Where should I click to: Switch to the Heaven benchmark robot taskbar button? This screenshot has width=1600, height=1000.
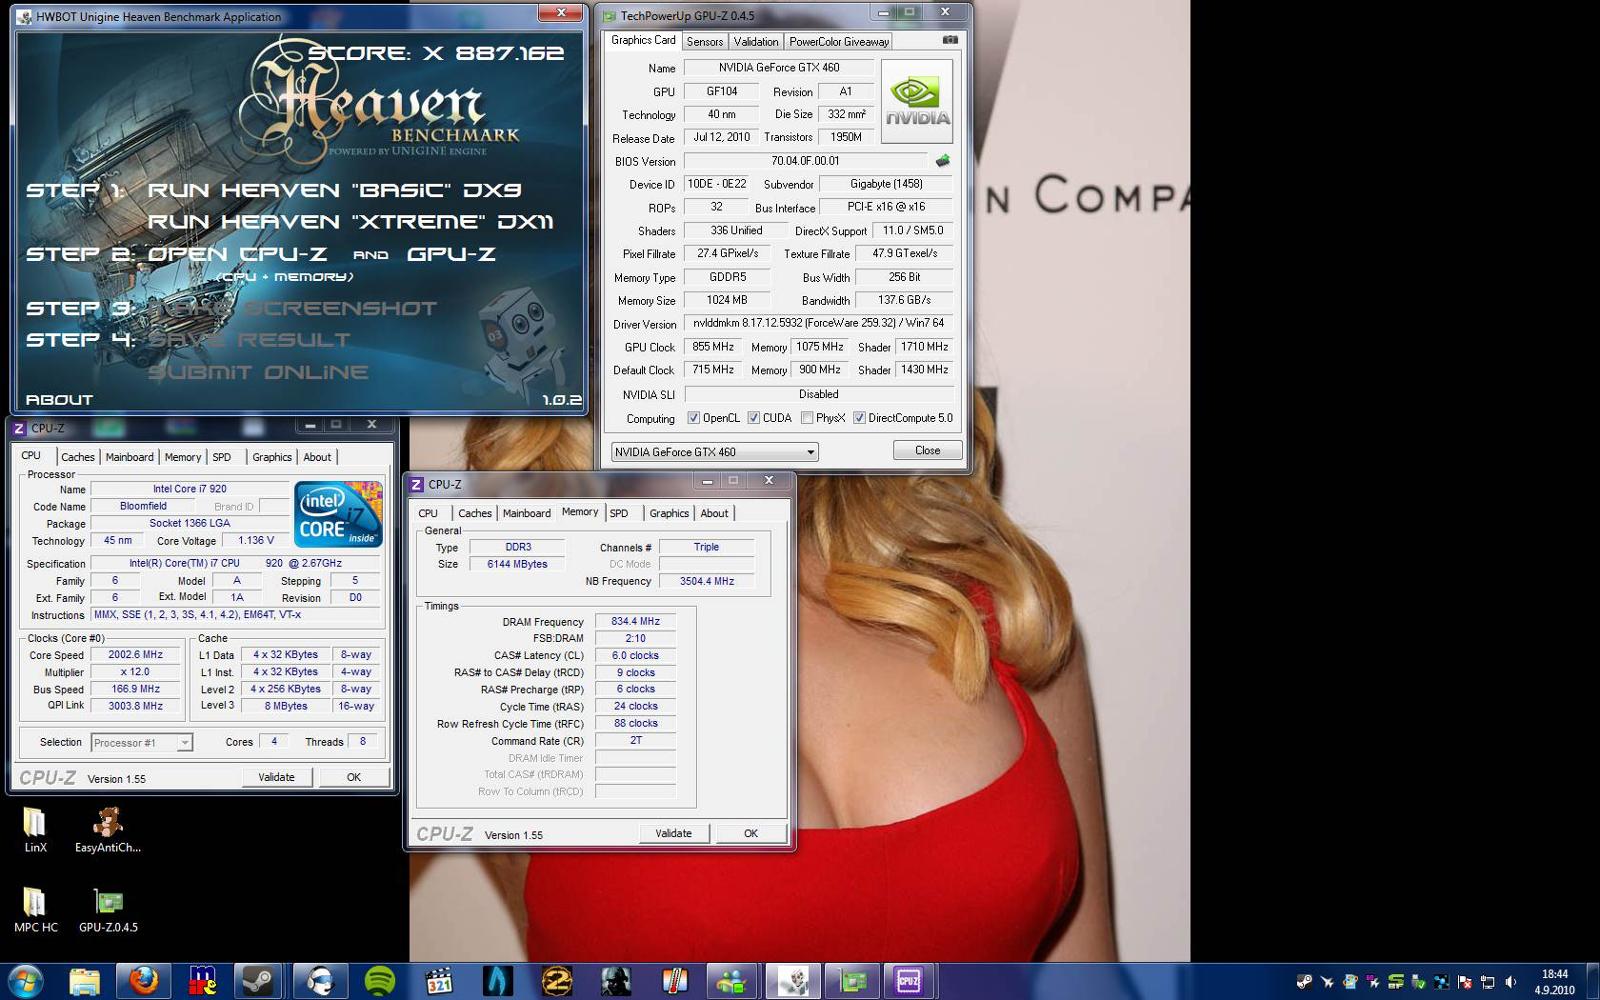792,982
